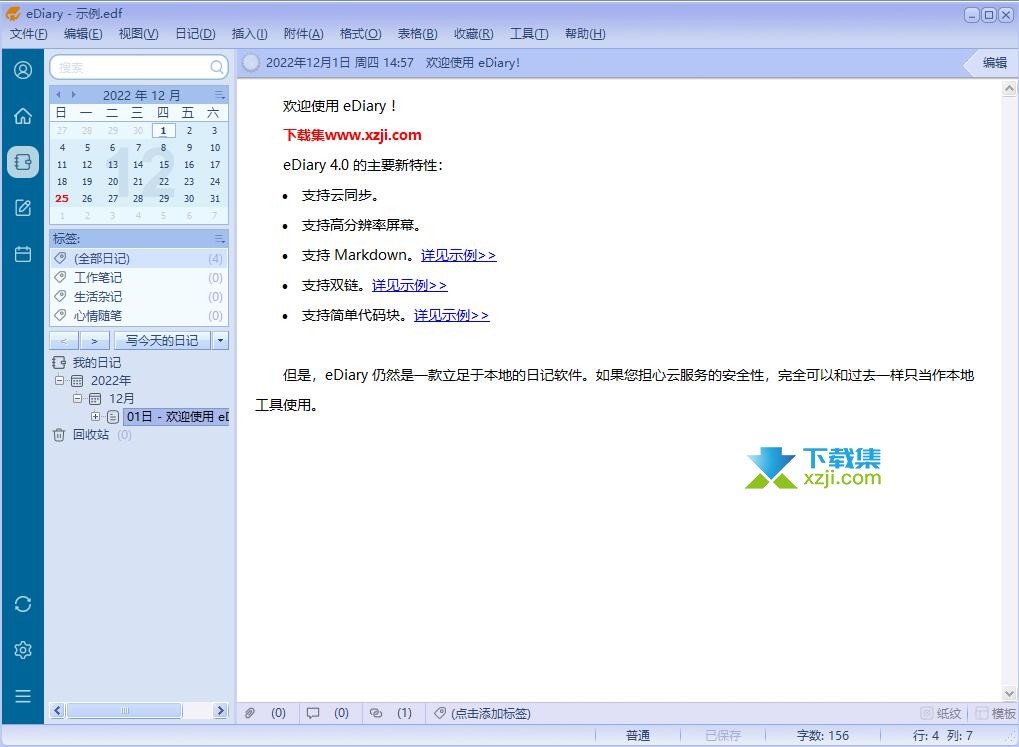Click the edit/compose note sidebar icon
1019x747 pixels.
(x=23, y=208)
